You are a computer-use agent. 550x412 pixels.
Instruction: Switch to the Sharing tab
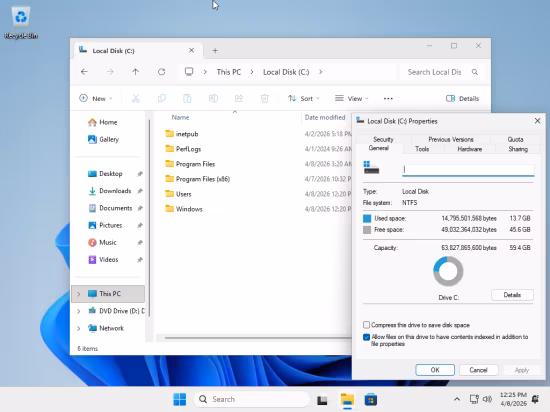pyautogui.click(x=518, y=149)
